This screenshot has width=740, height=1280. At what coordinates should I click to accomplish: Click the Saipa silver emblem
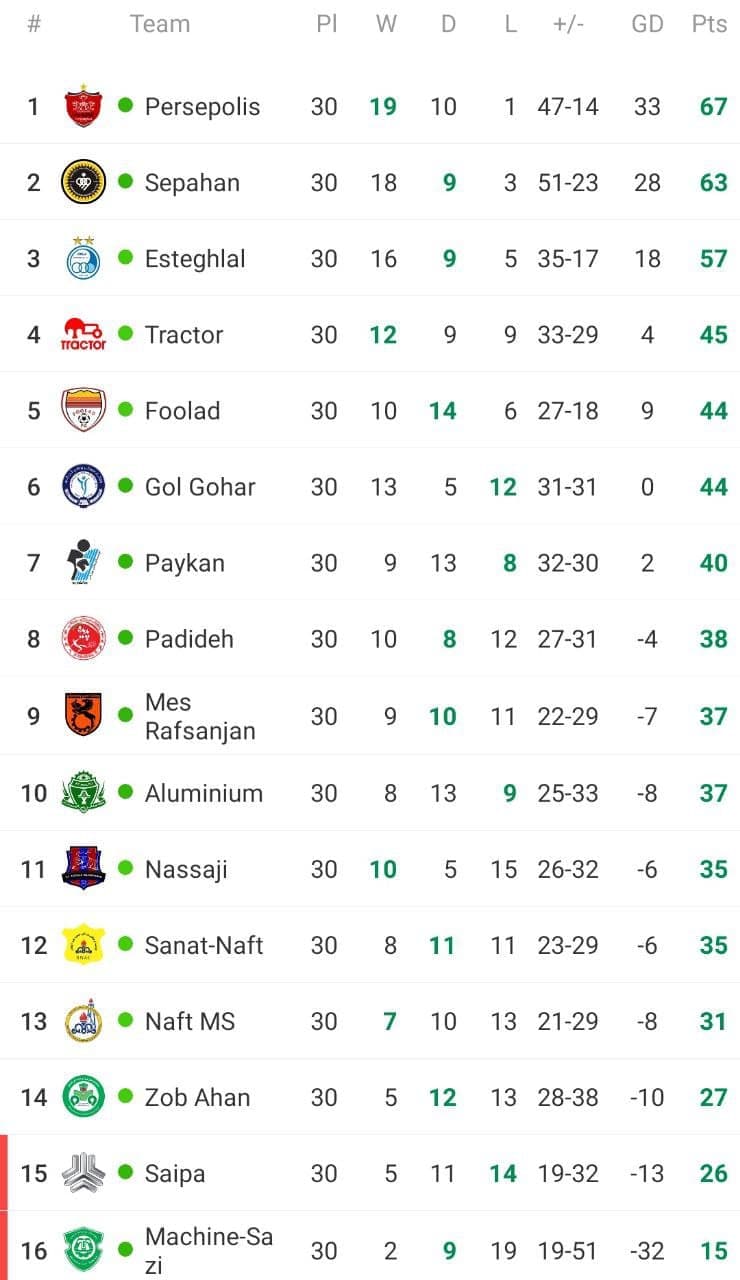point(84,1172)
